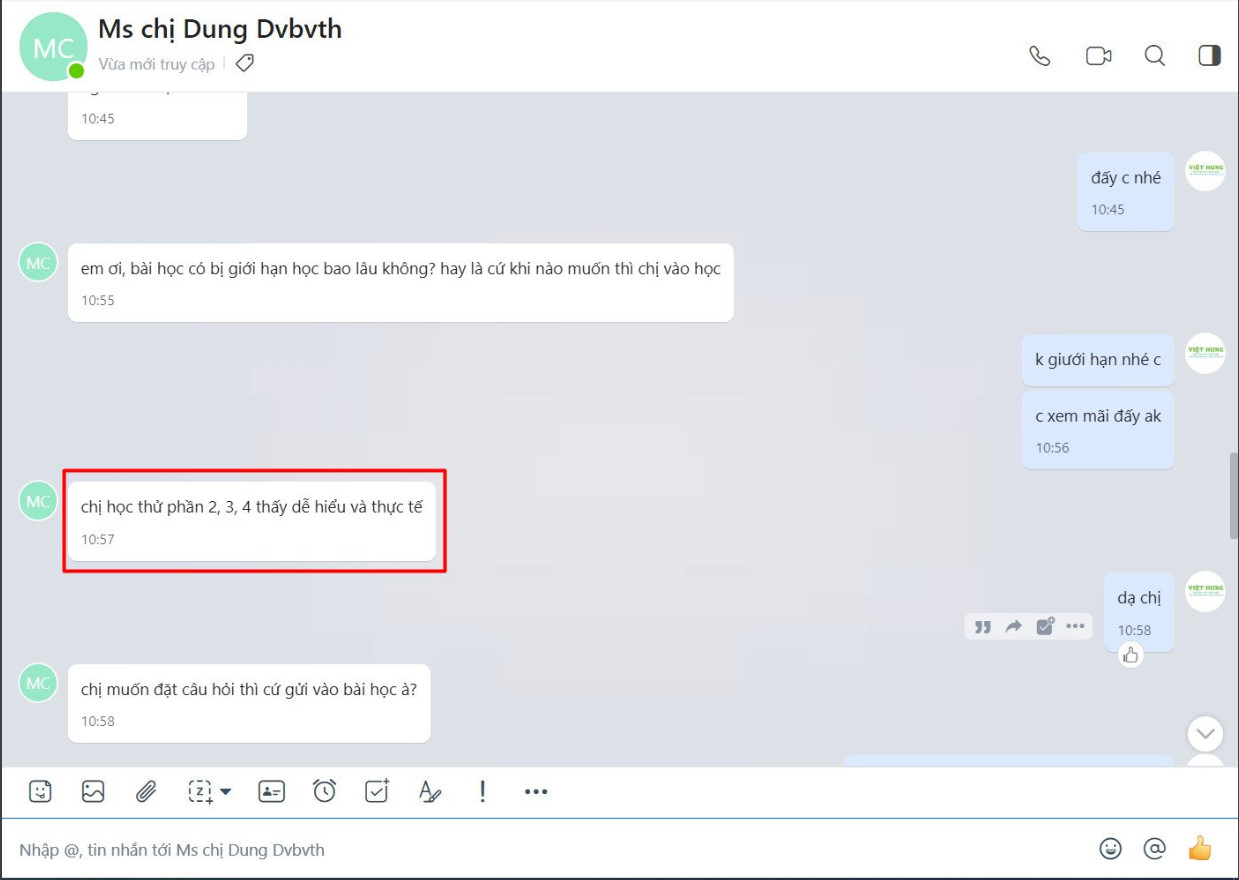1239x880 pixels.
Task: Expand the screenshot capture dropdown arrow
Action: 226,791
